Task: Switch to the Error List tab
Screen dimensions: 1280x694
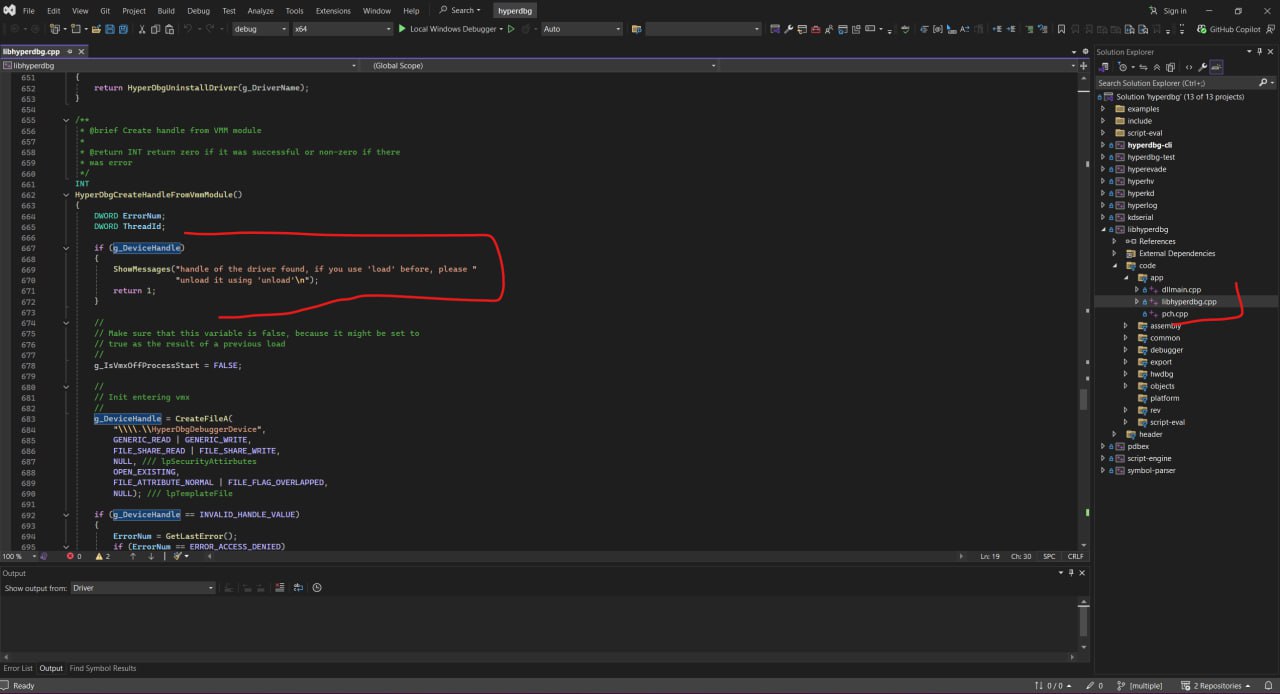Action: coord(18,668)
